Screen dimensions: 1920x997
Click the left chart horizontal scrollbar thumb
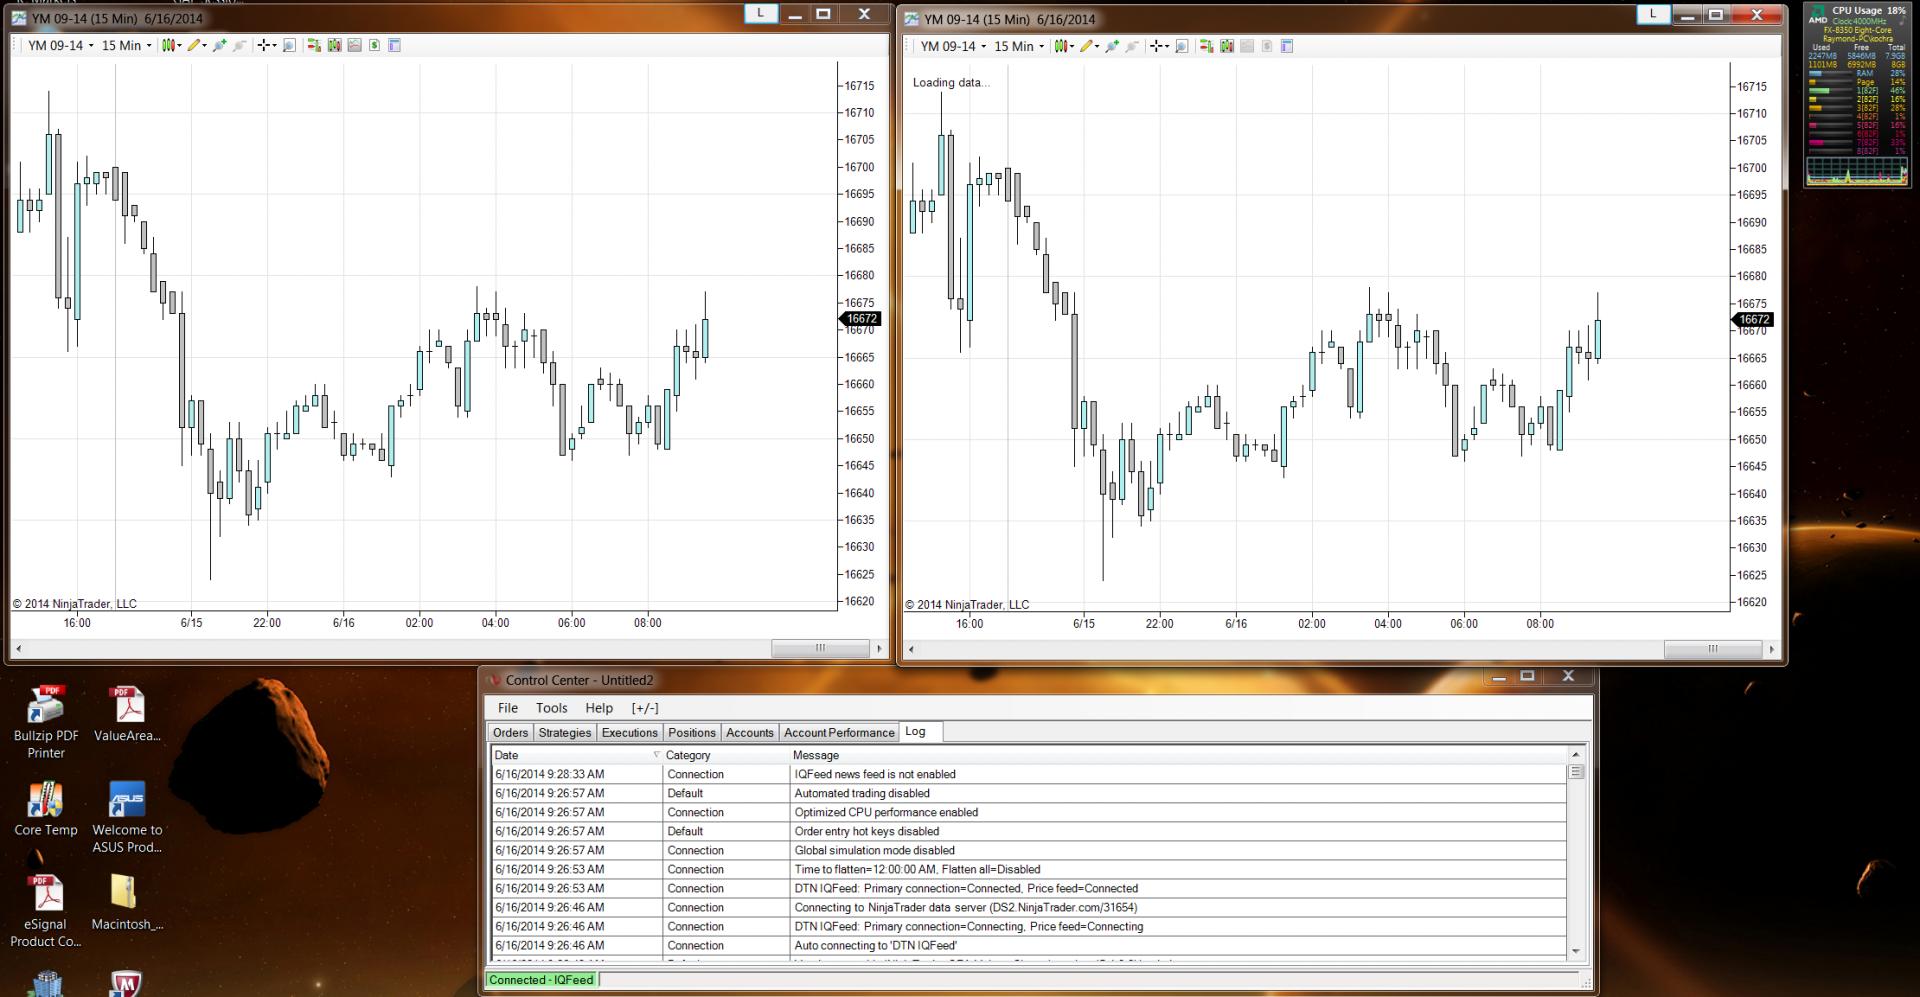[820, 648]
